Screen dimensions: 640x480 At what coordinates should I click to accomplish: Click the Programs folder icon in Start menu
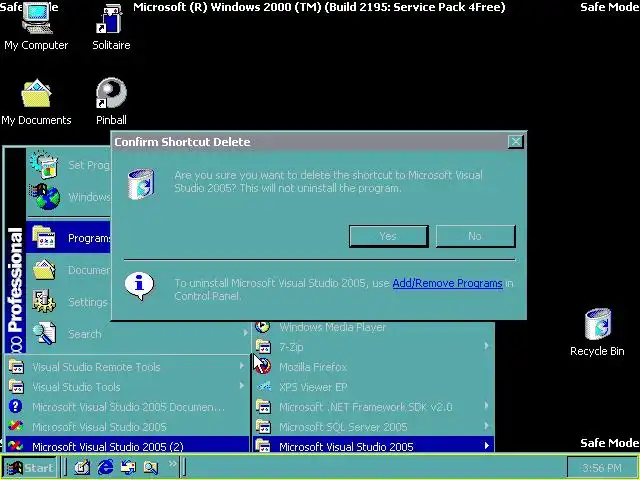tap(44, 237)
